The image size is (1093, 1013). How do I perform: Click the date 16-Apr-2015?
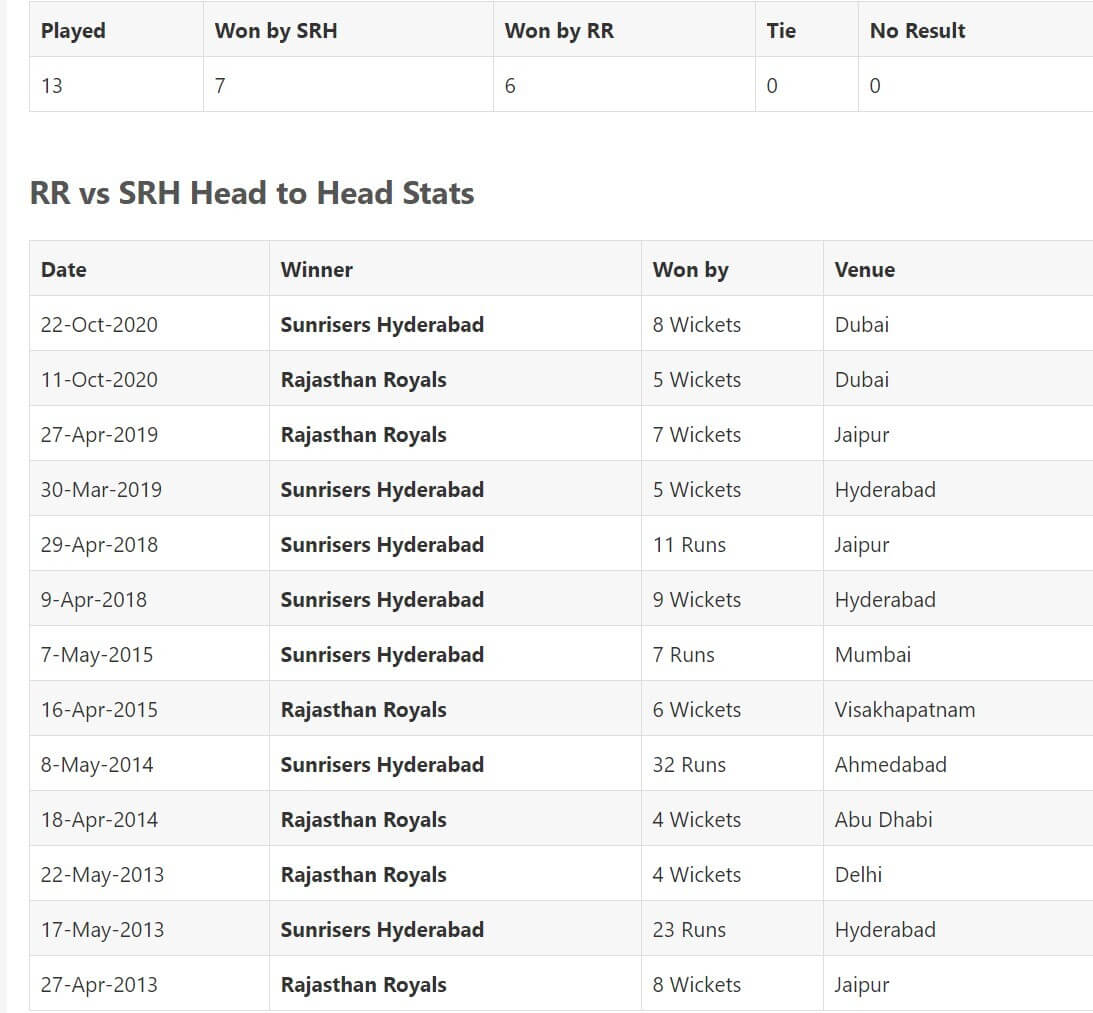[99, 710]
